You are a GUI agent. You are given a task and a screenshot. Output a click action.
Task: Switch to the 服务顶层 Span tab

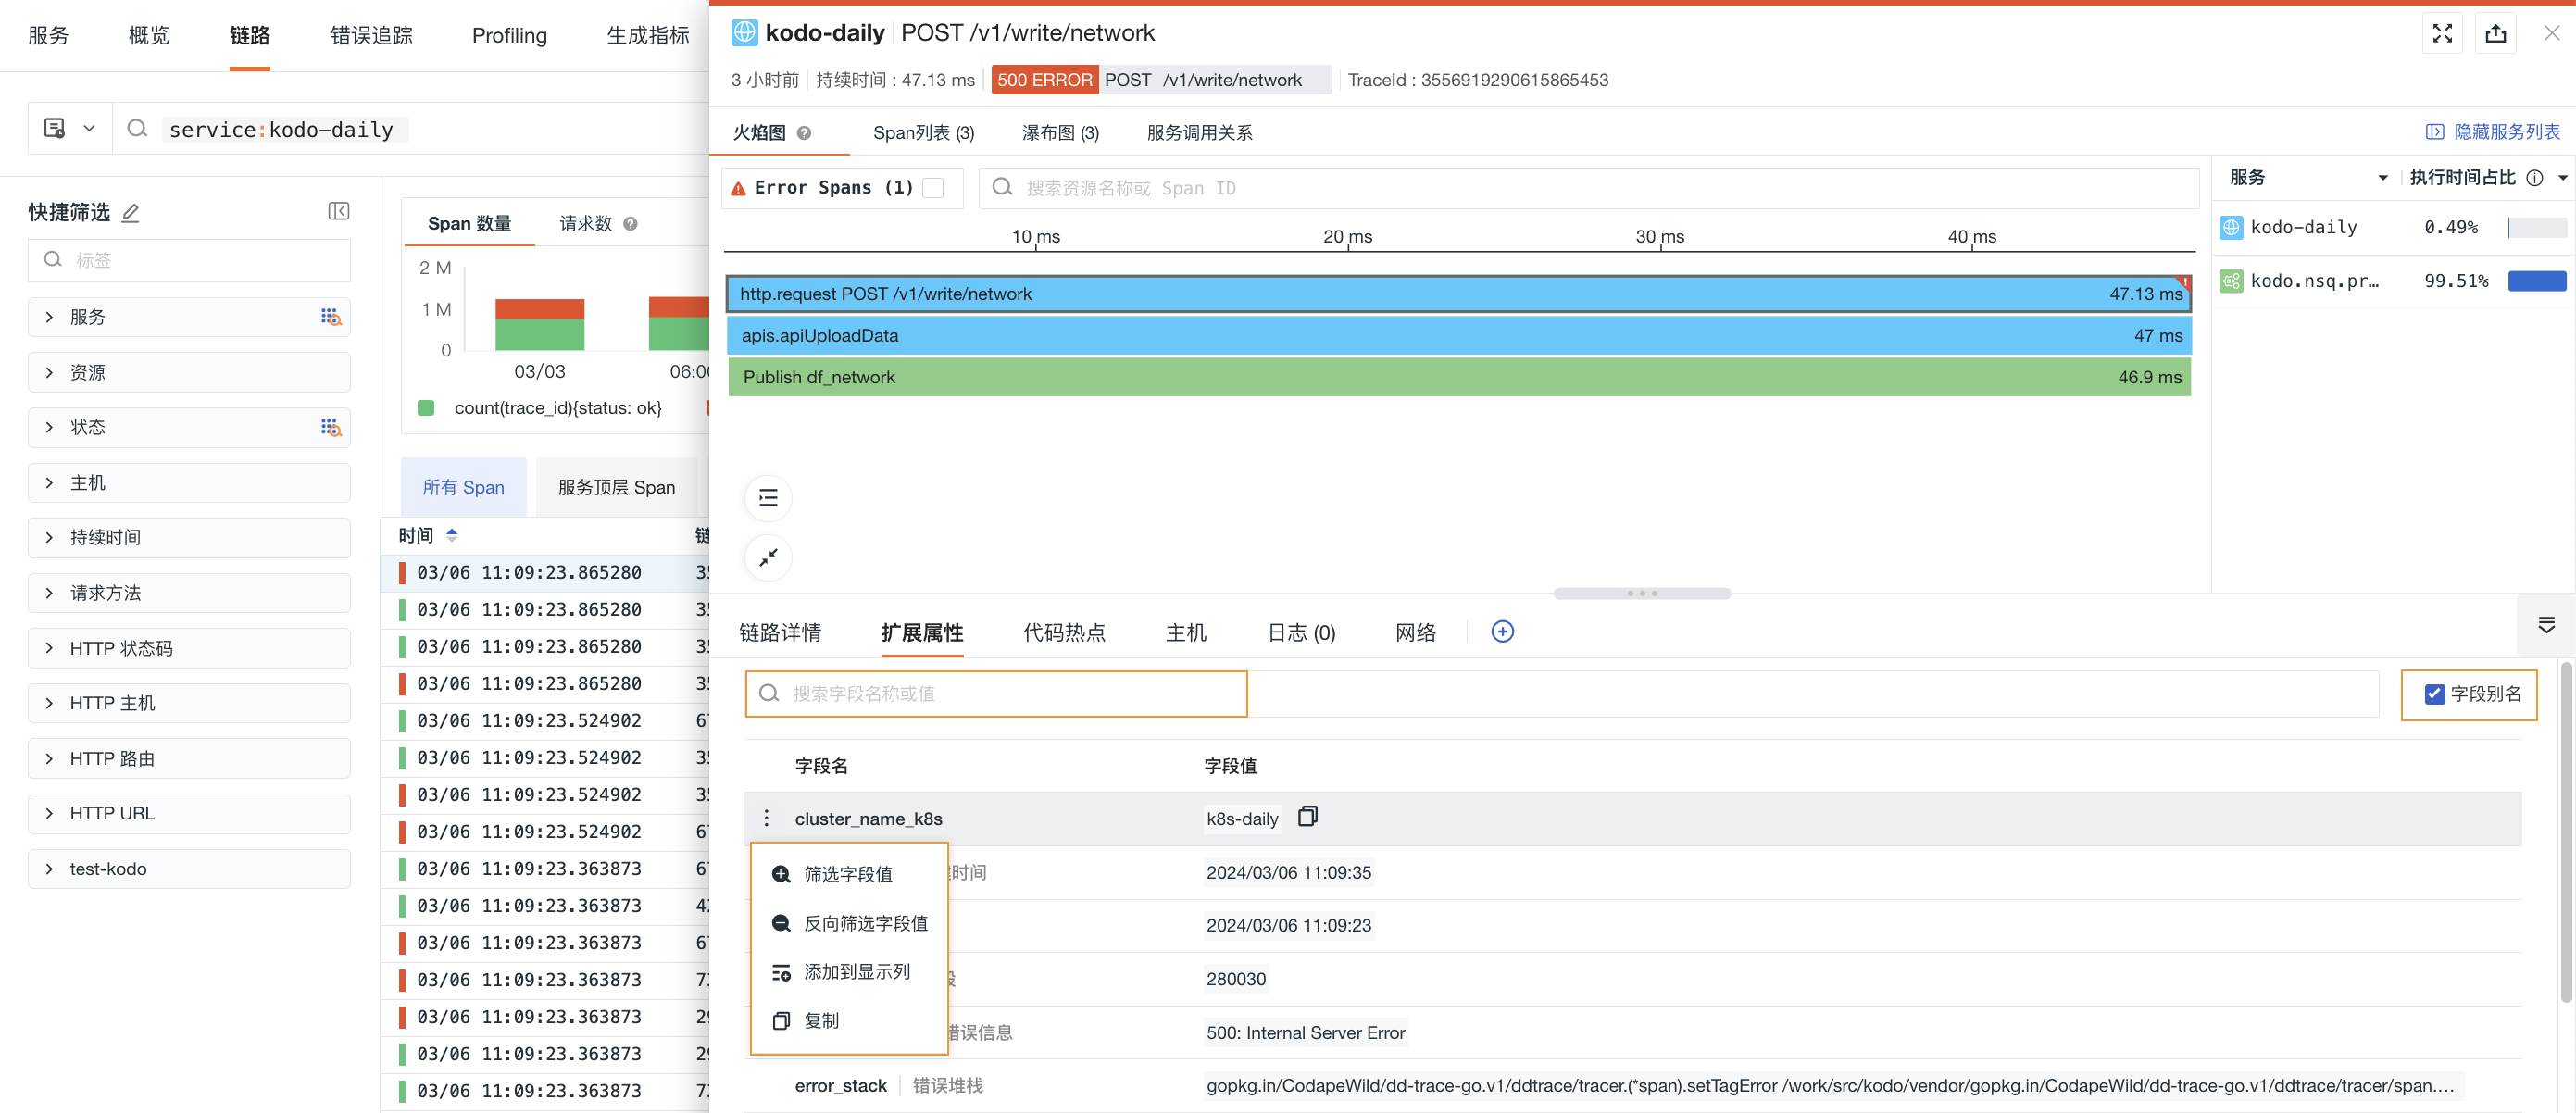pyautogui.click(x=616, y=487)
